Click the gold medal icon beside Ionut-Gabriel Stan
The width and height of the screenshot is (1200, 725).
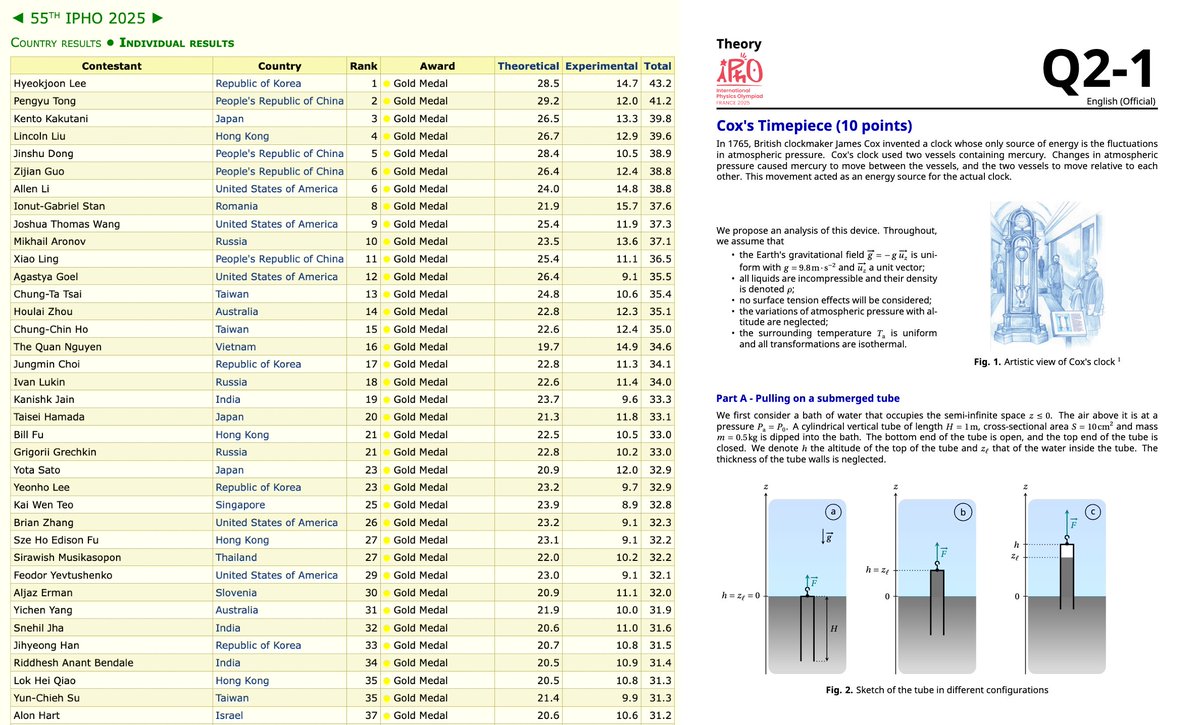(x=386, y=206)
